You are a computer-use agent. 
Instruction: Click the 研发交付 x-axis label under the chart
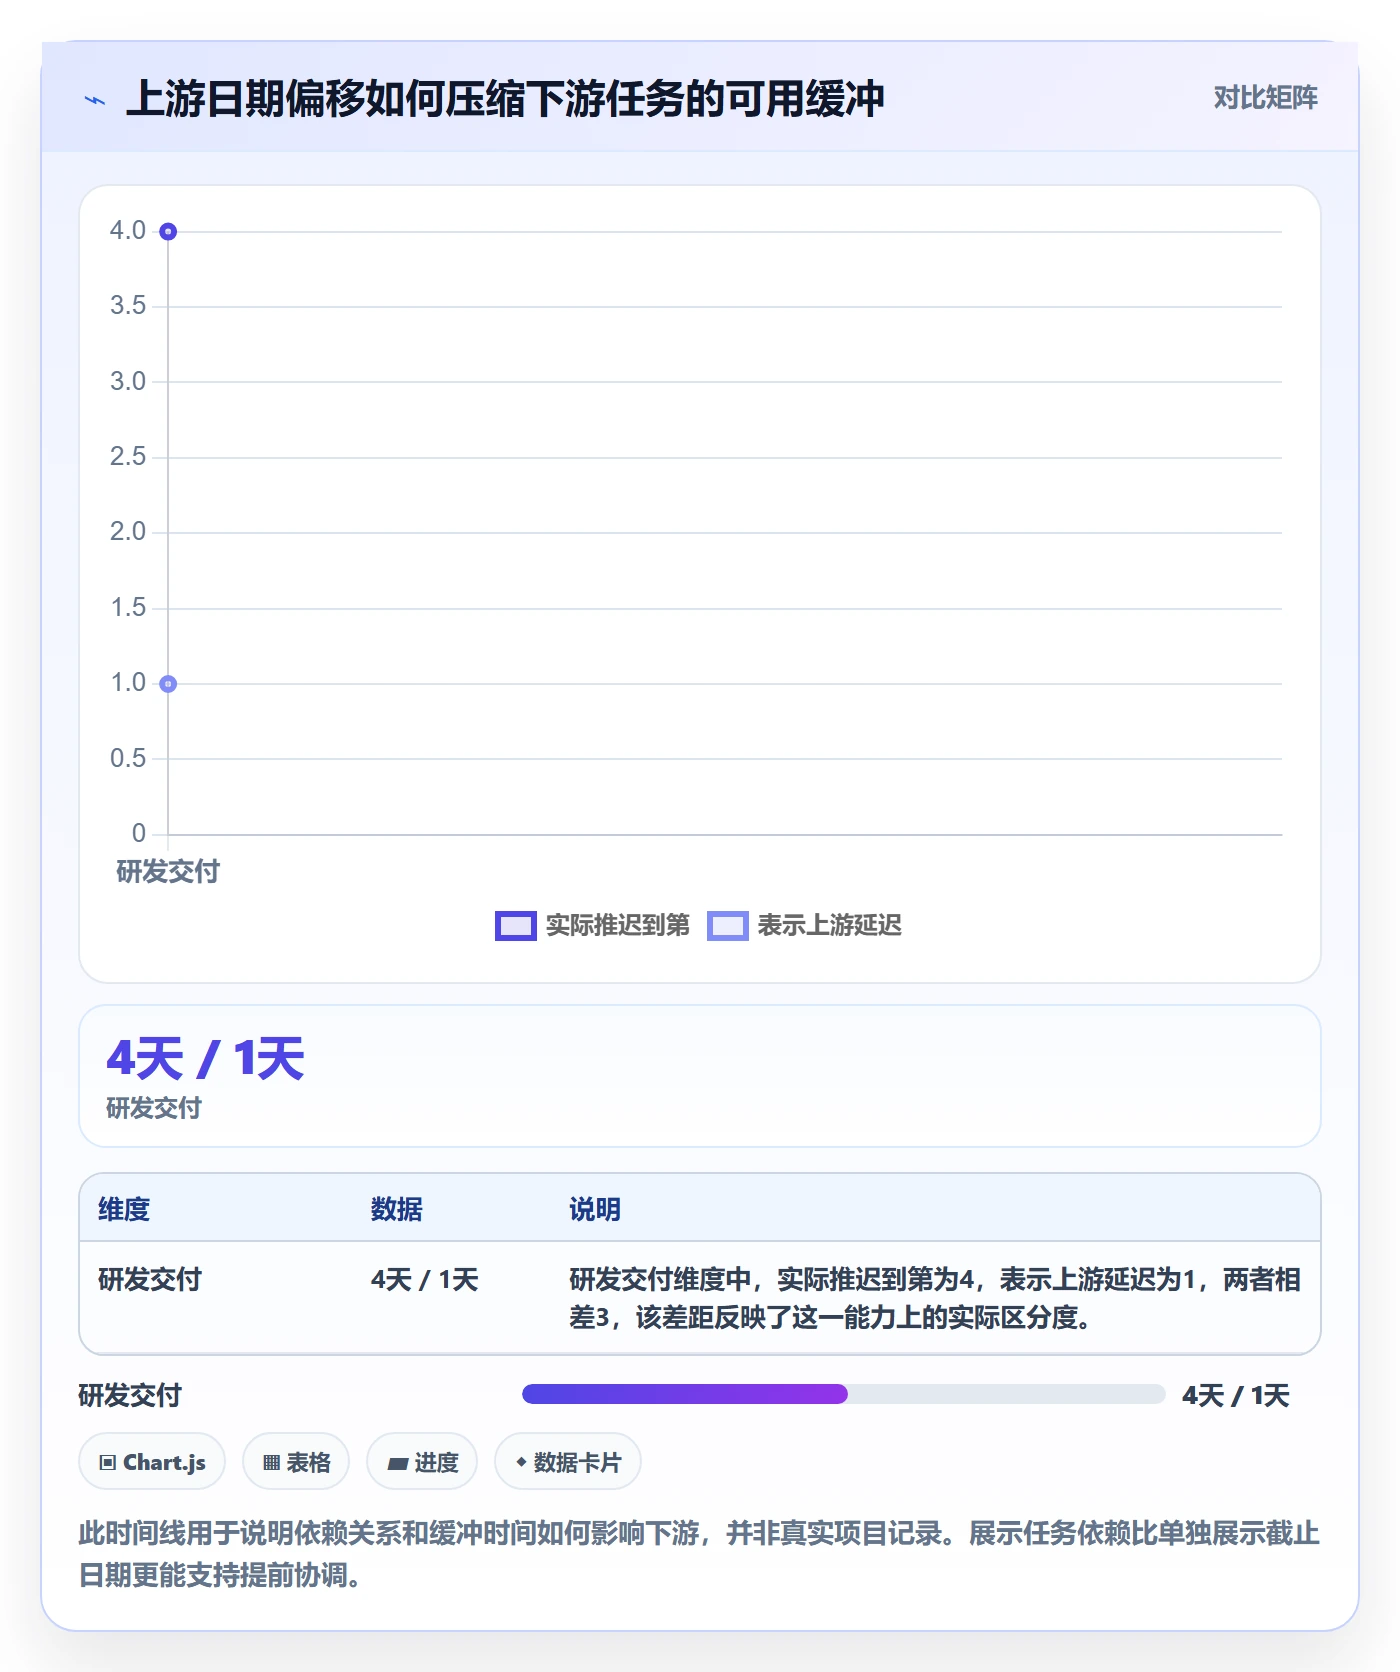click(168, 872)
